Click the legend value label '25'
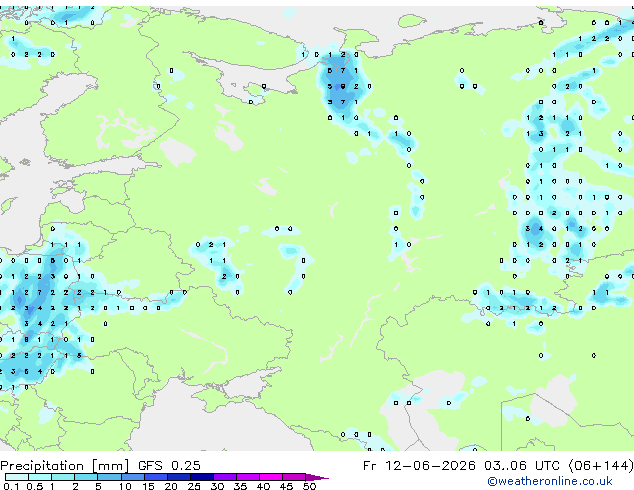634x490 pixels. (194, 486)
